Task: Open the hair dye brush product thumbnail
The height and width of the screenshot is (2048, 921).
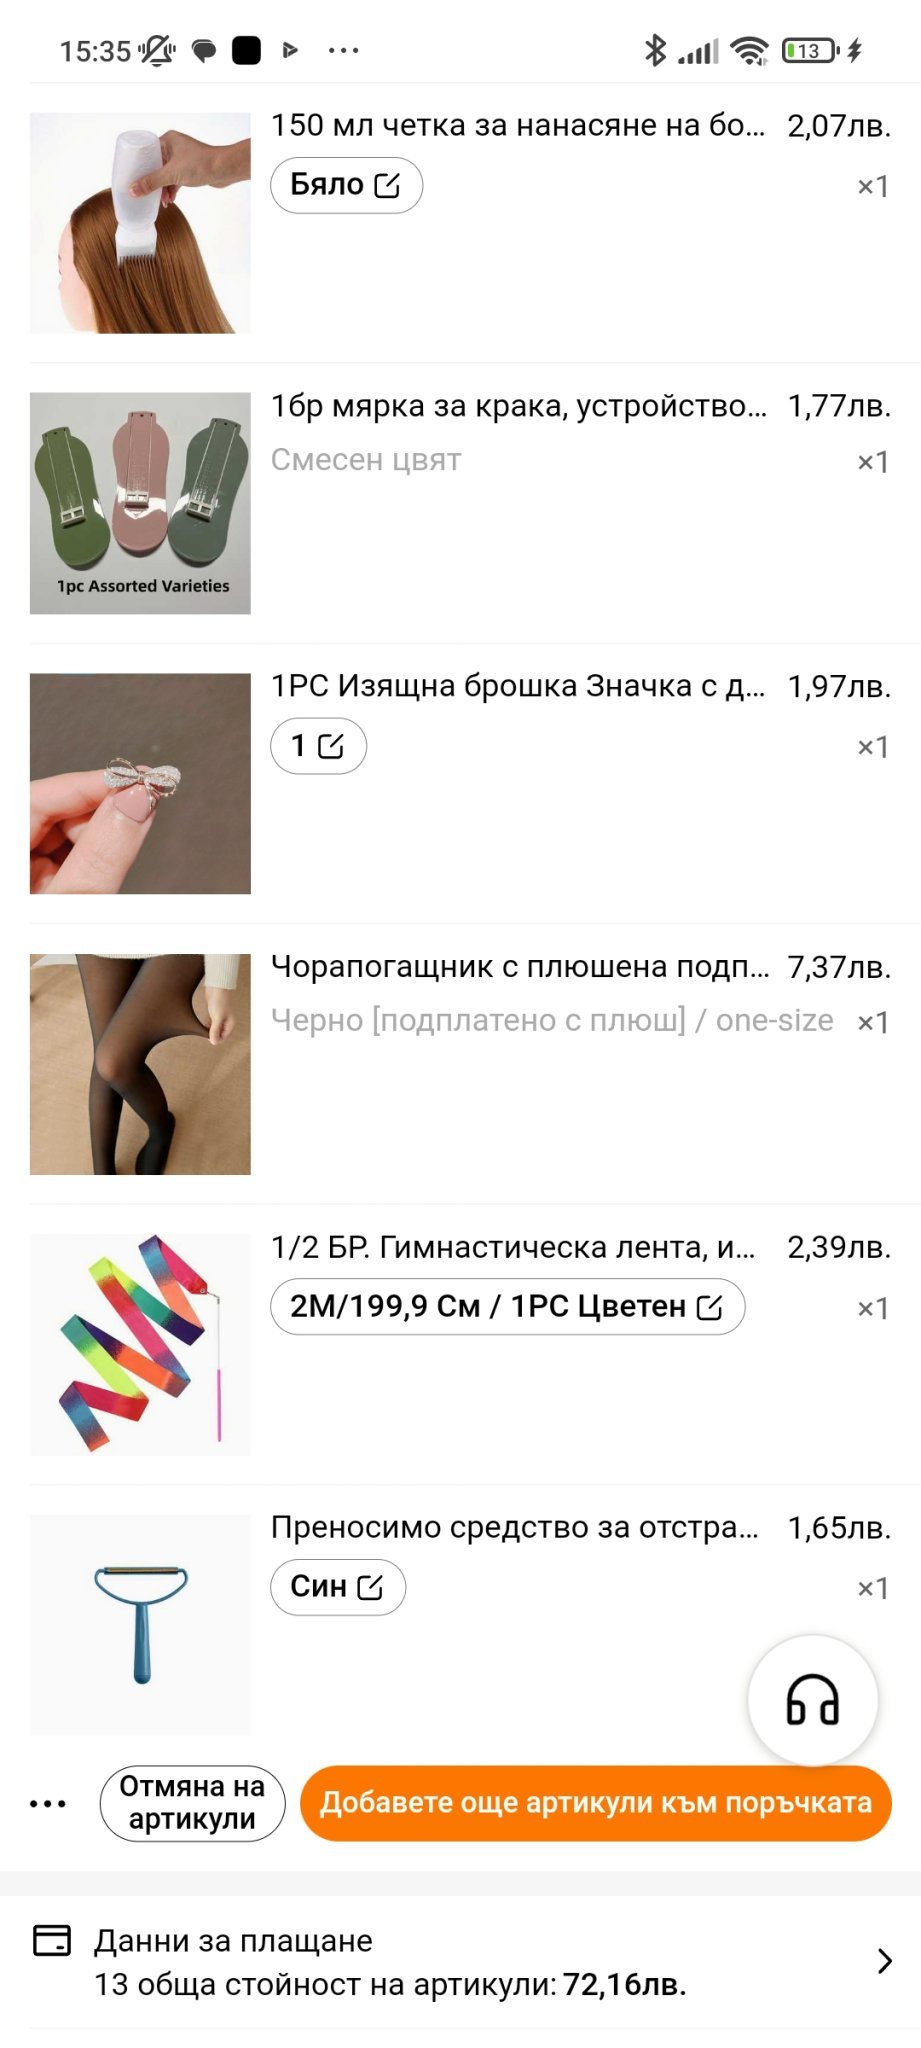Action: pyautogui.click(x=140, y=223)
